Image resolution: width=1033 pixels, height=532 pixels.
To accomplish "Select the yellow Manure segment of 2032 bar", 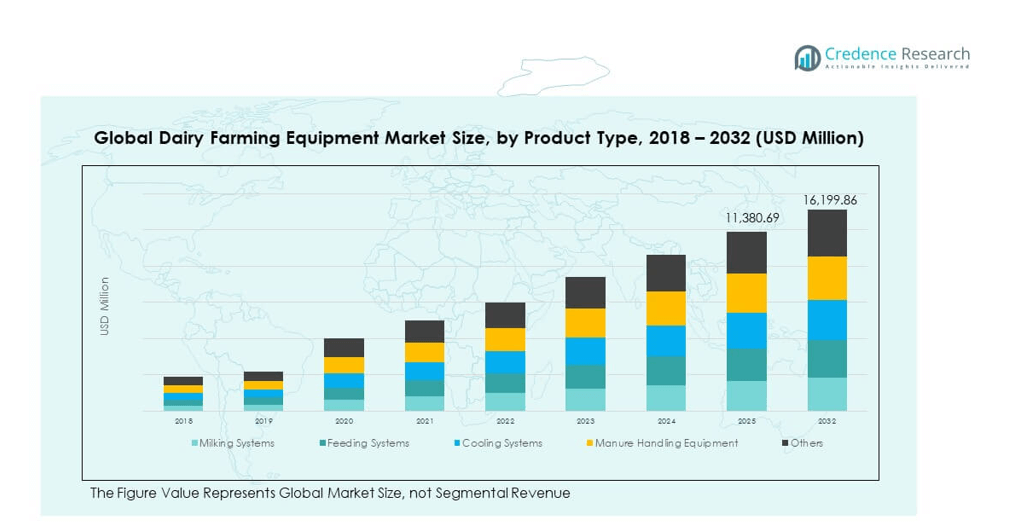I will point(827,278).
